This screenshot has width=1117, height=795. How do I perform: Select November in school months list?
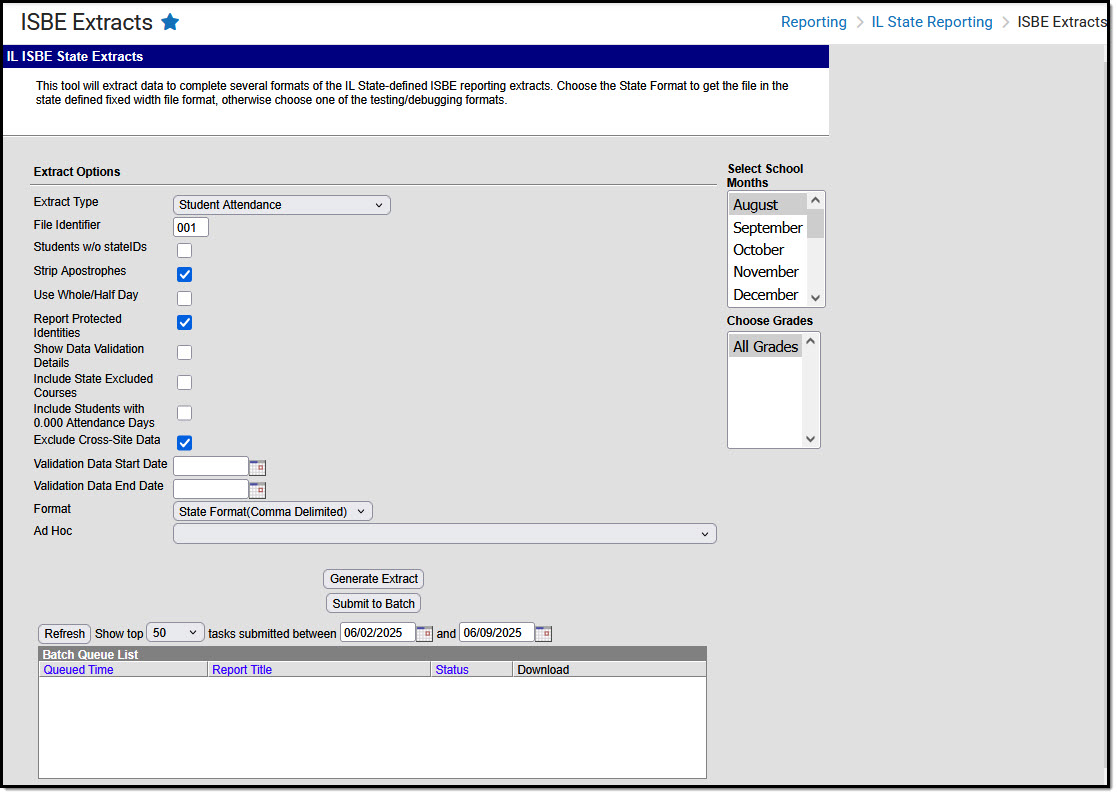point(767,272)
